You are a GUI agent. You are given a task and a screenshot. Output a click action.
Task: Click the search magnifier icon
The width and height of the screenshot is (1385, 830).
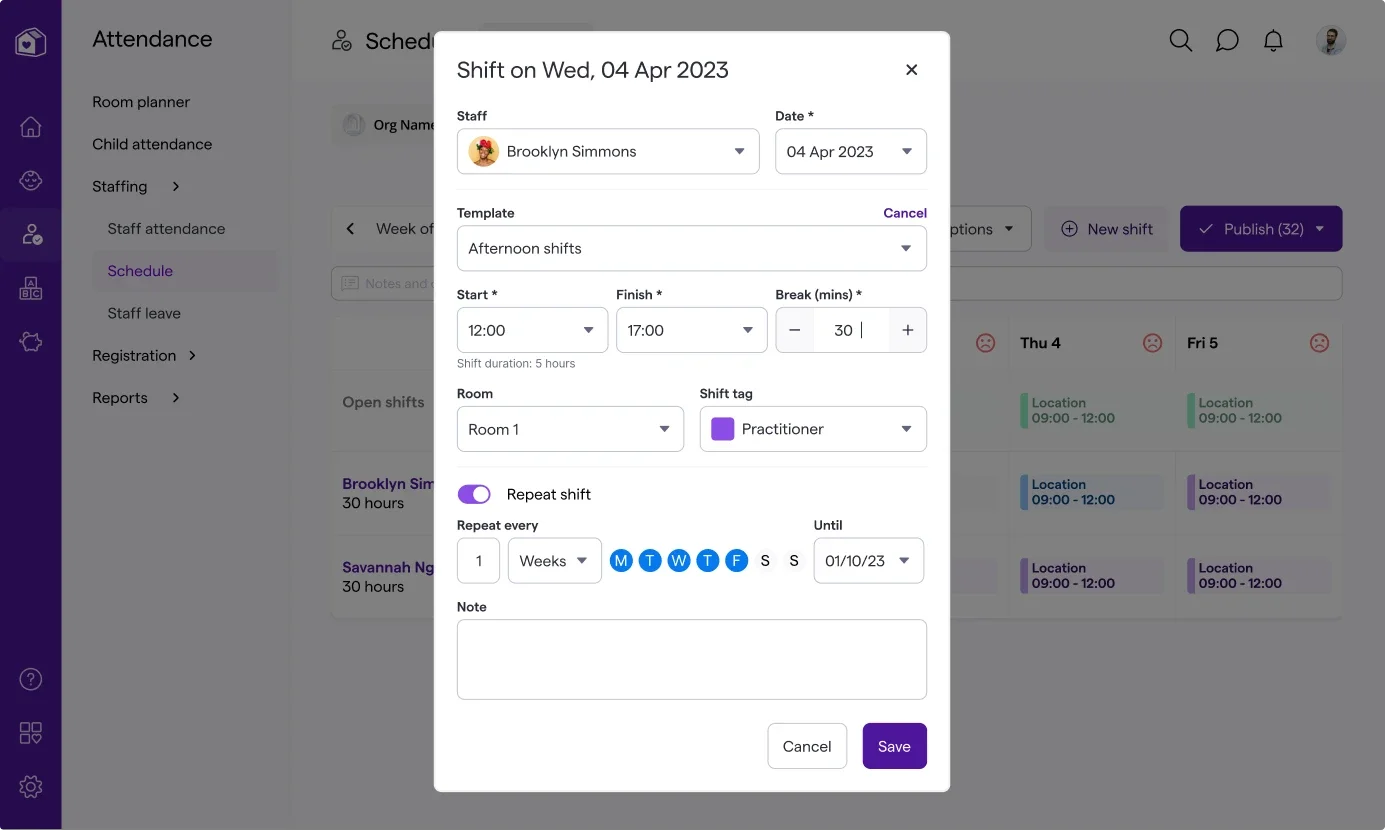click(1180, 40)
